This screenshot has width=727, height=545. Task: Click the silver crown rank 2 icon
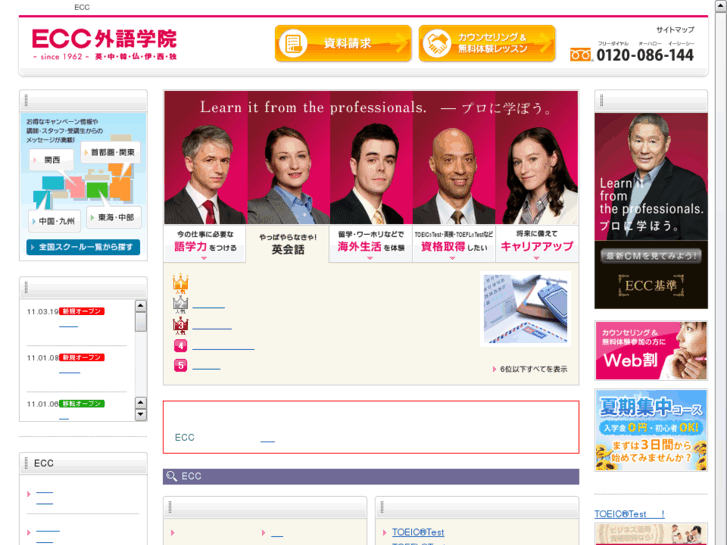pos(180,305)
